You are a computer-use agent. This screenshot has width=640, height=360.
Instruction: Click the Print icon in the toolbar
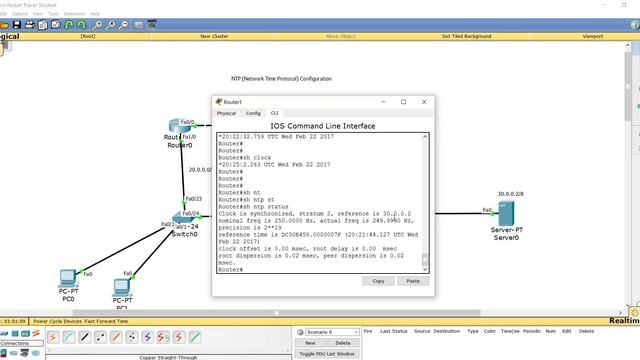(30, 25)
